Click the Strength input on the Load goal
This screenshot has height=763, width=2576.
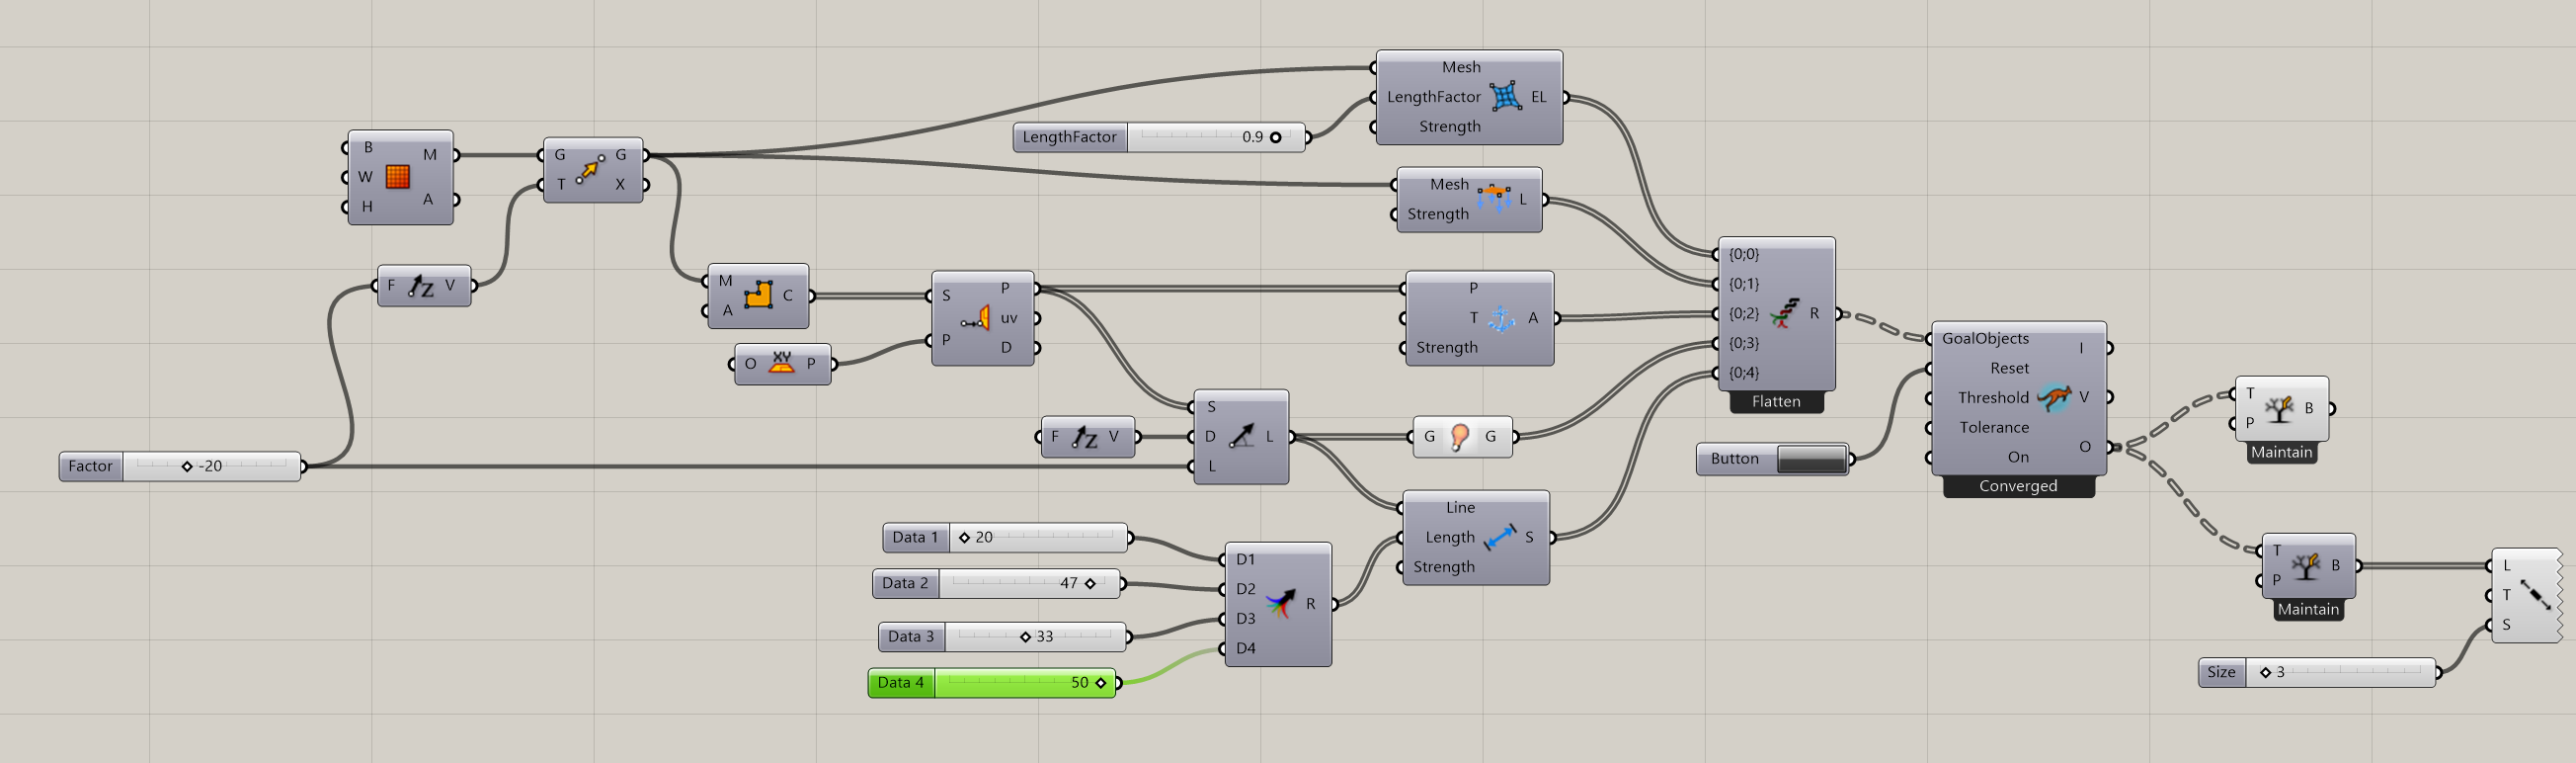click(x=1438, y=214)
